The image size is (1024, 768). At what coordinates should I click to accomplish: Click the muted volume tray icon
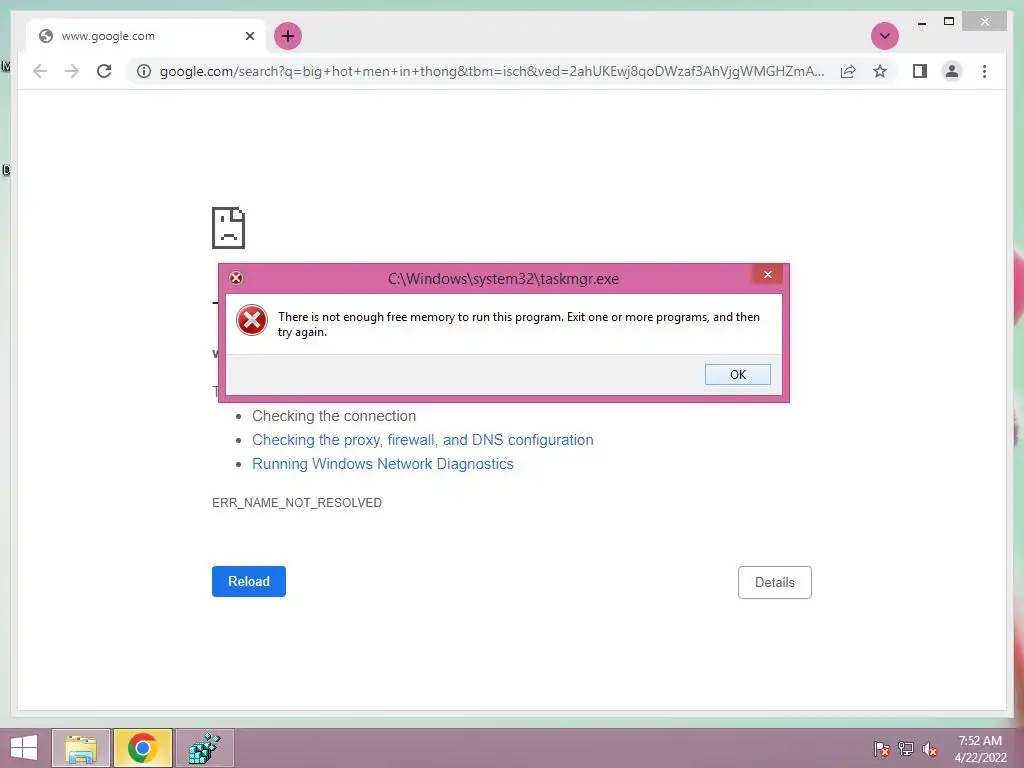pos(930,749)
